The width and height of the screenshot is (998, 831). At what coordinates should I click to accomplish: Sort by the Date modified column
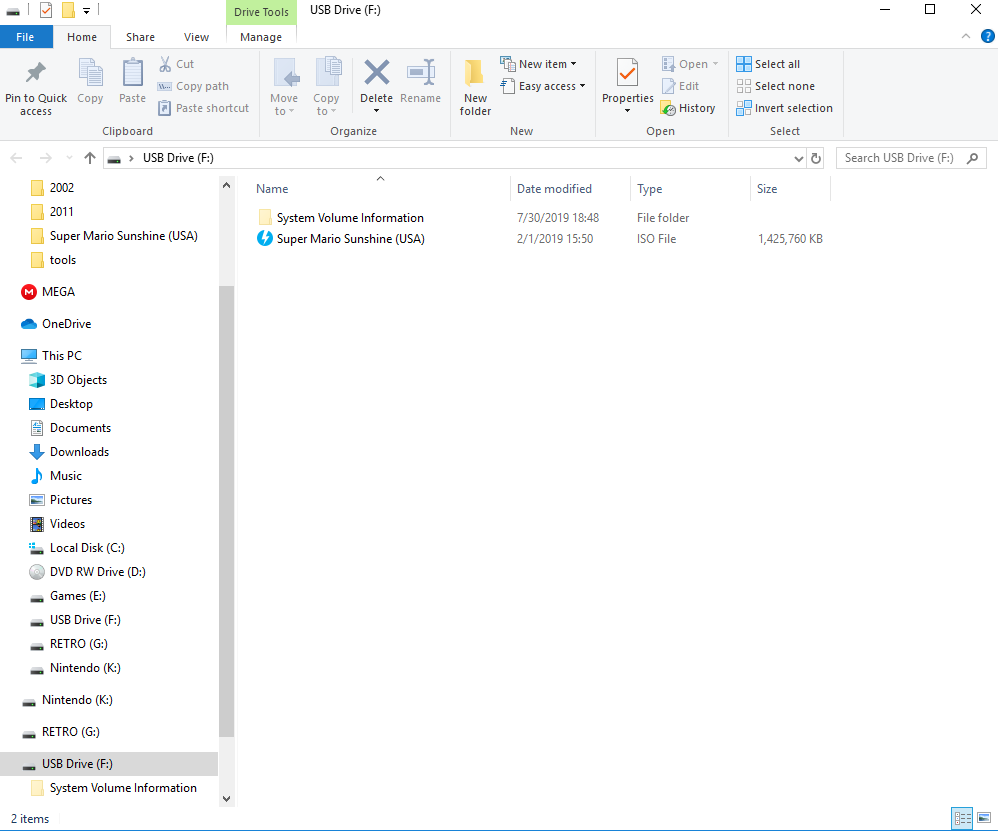pyautogui.click(x=554, y=189)
